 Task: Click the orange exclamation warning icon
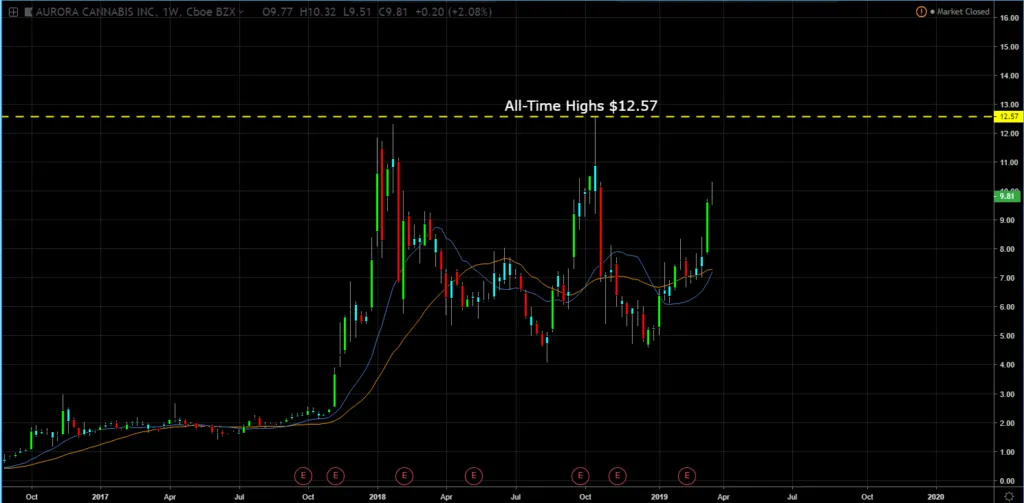point(921,12)
